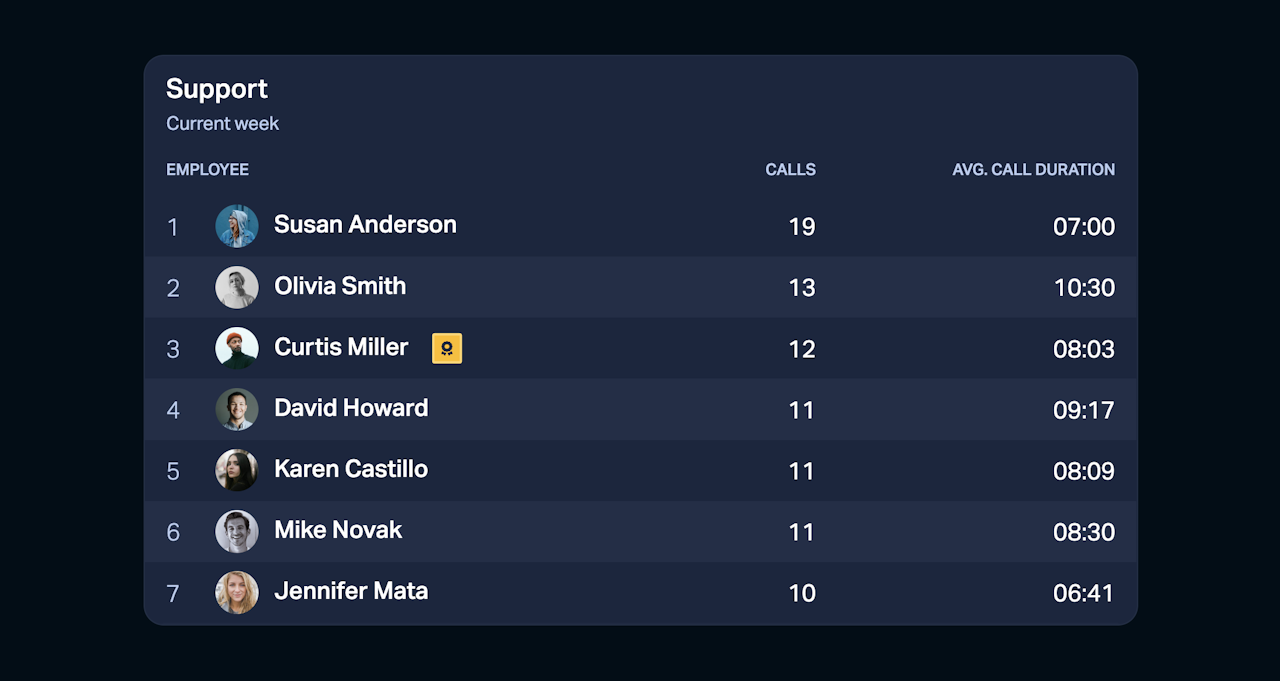Click the Mike Novak name
The height and width of the screenshot is (681, 1280).
pyautogui.click(x=338, y=530)
